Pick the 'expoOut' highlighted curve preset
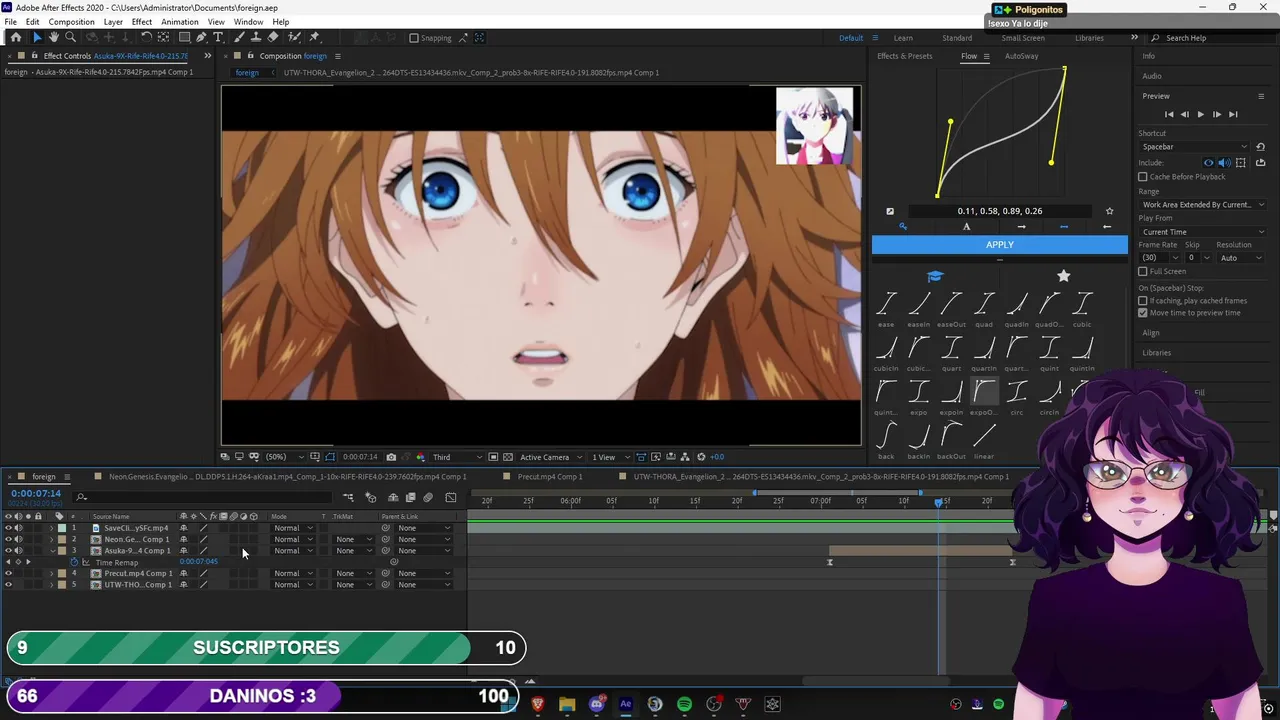 pos(984,391)
